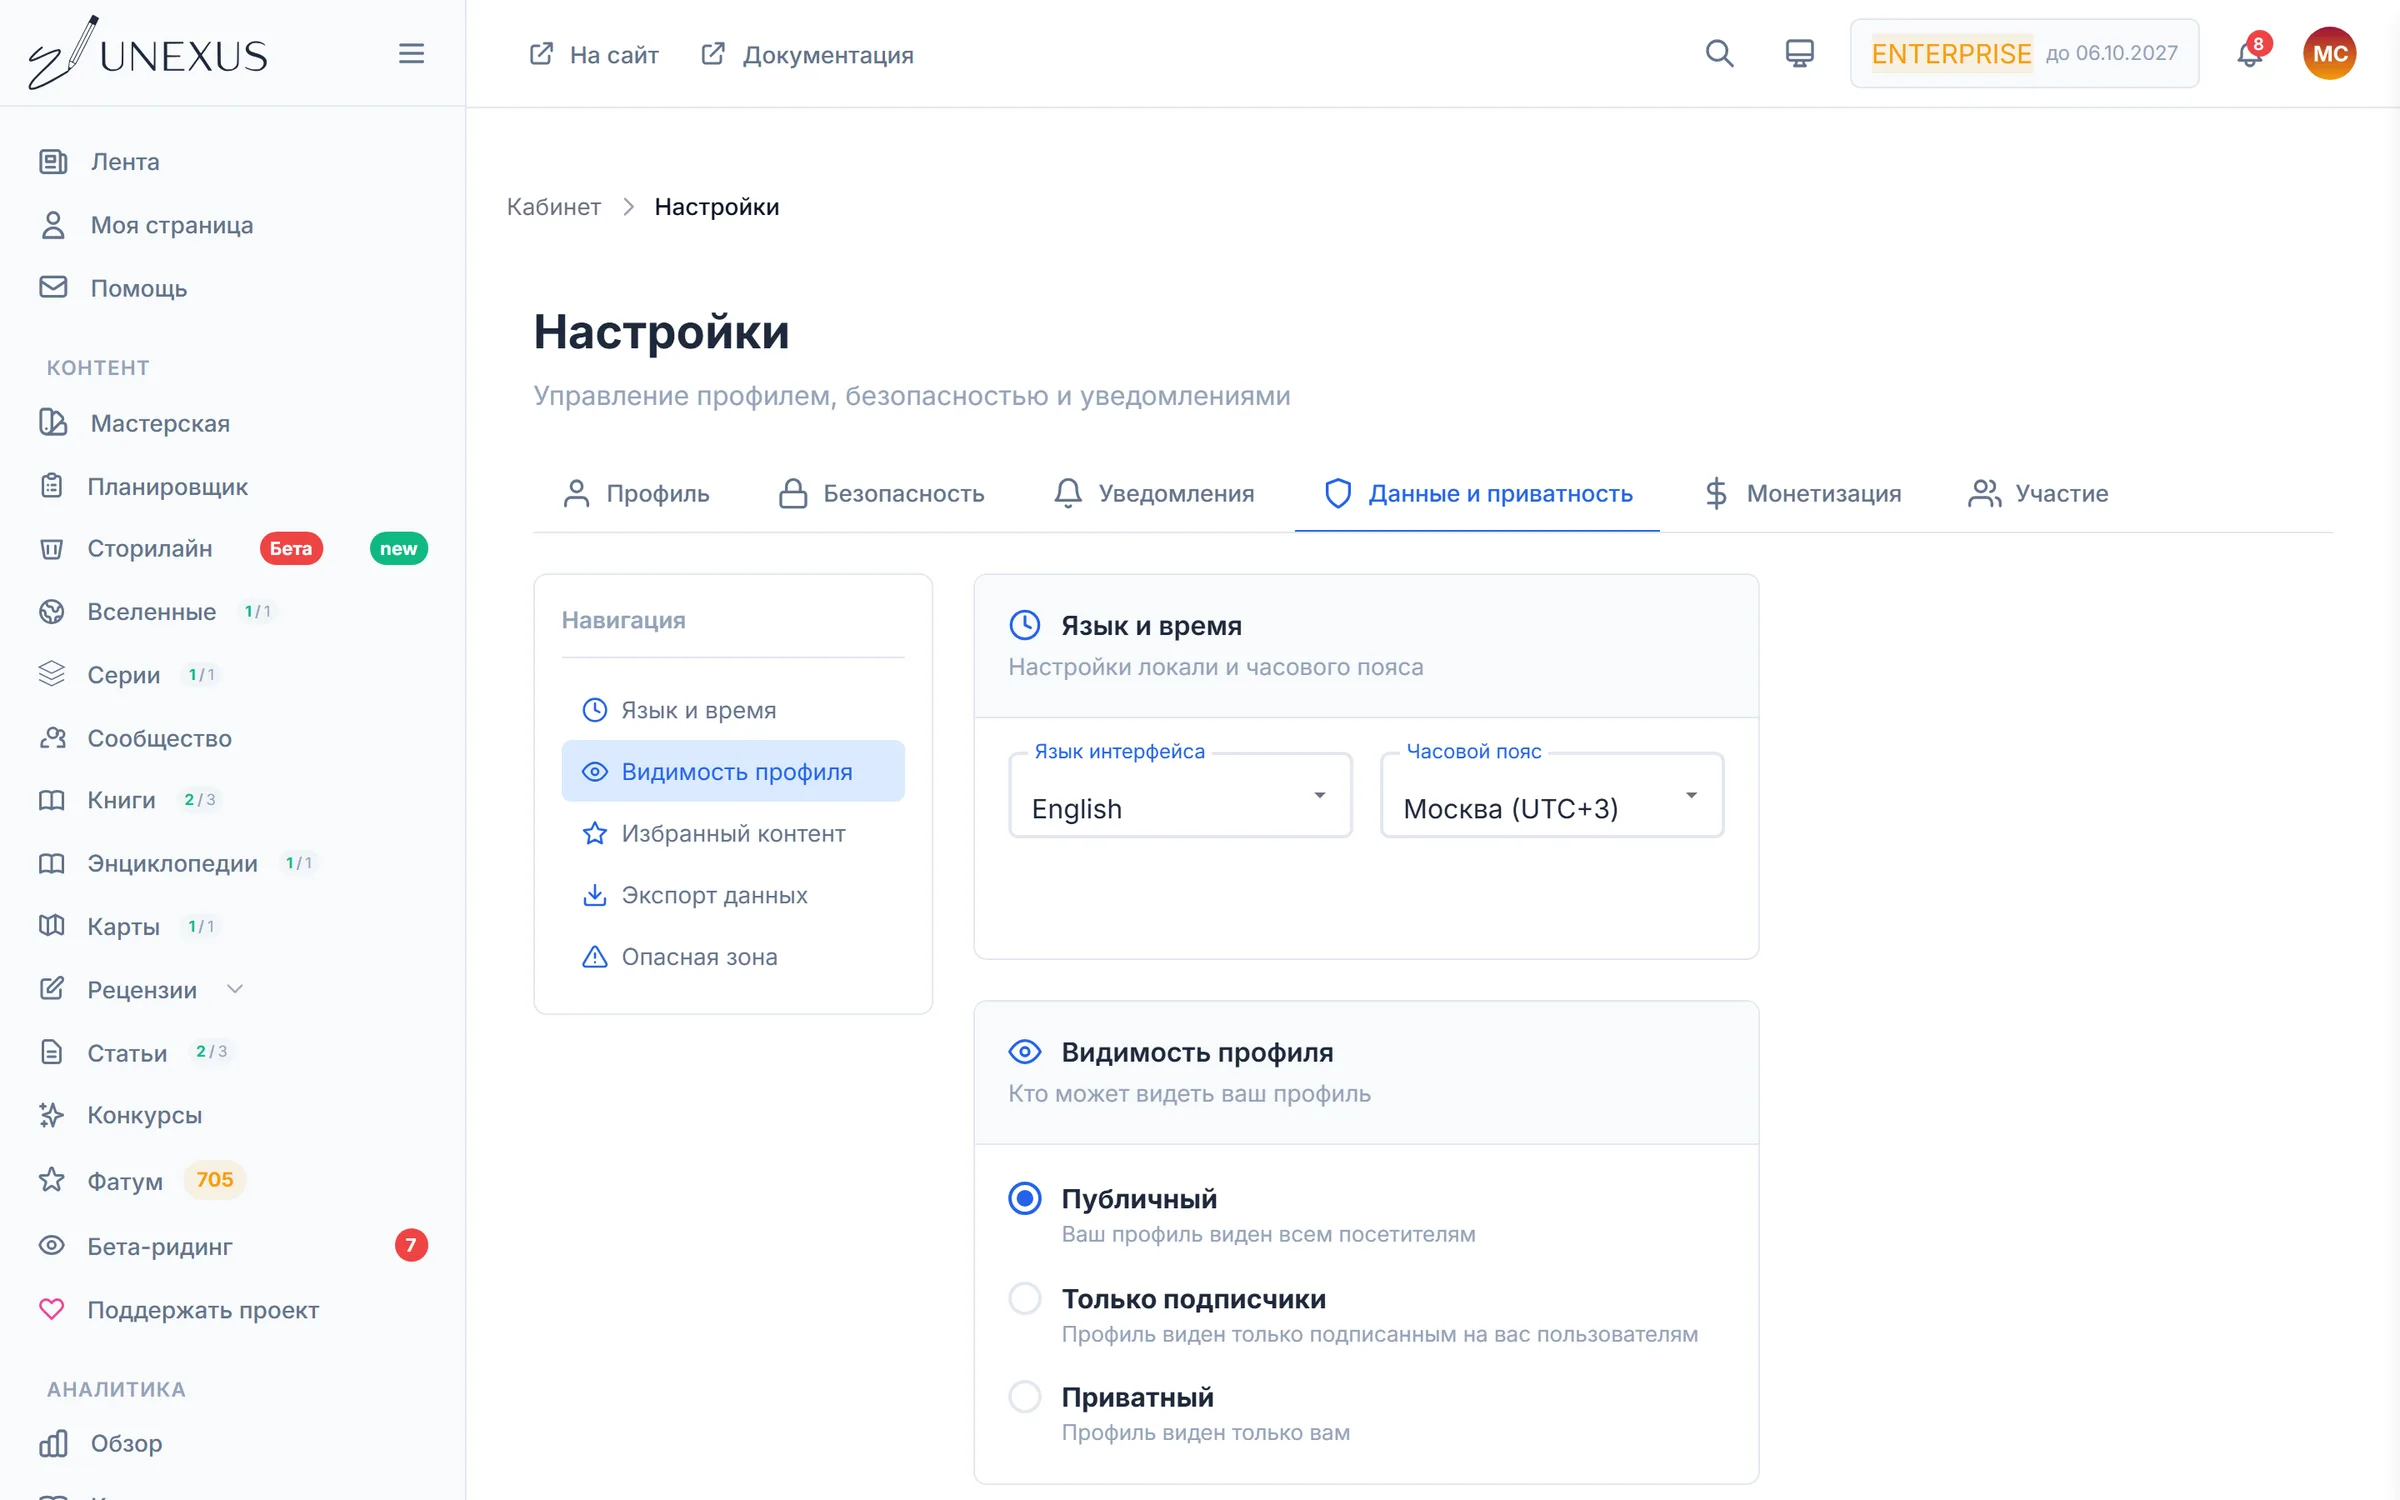Image resolution: width=2400 pixels, height=1500 pixels.
Task: Jump to Избранный контент in navigation
Action: (733, 833)
